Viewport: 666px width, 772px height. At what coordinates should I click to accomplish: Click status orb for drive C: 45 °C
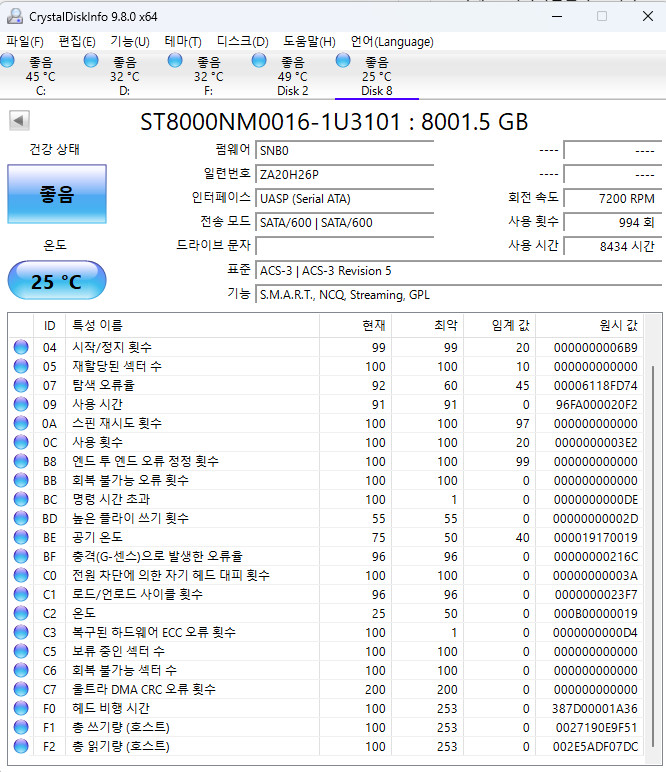(7, 61)
